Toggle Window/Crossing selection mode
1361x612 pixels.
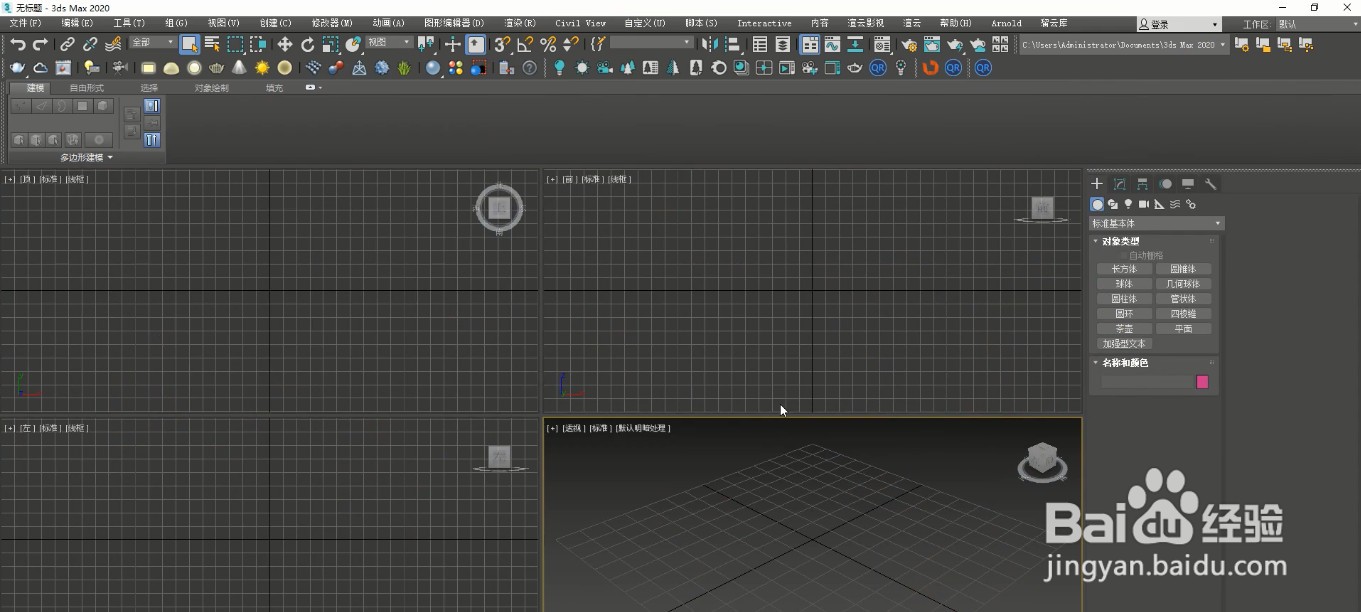(258, 44)
